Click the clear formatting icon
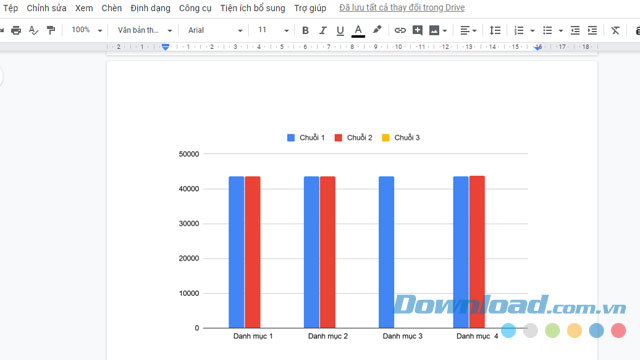 [615, 30]
